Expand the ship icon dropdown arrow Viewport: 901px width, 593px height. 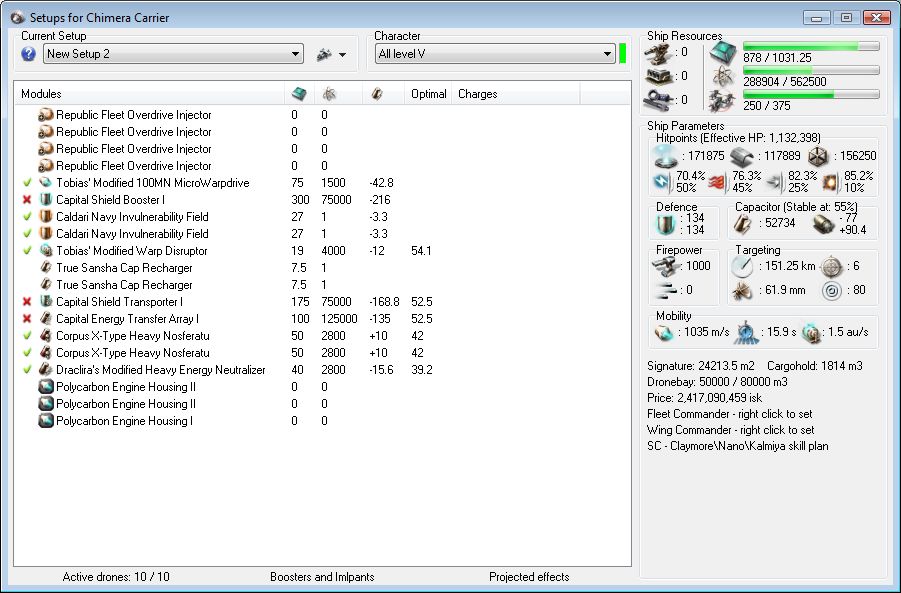[343, 55]
